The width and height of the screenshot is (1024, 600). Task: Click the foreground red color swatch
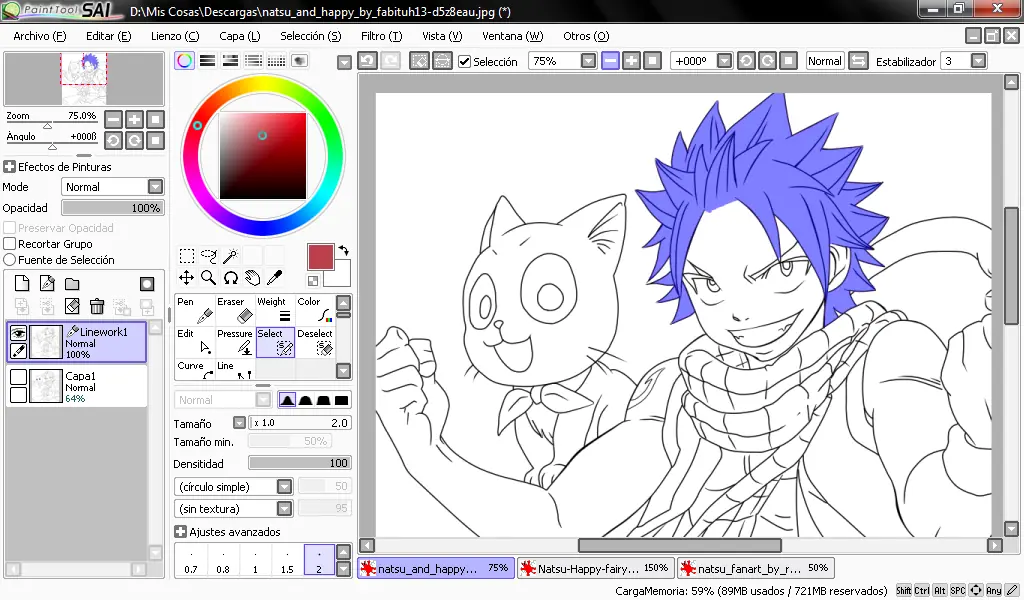pyautogui.click(x=321, y=257)
